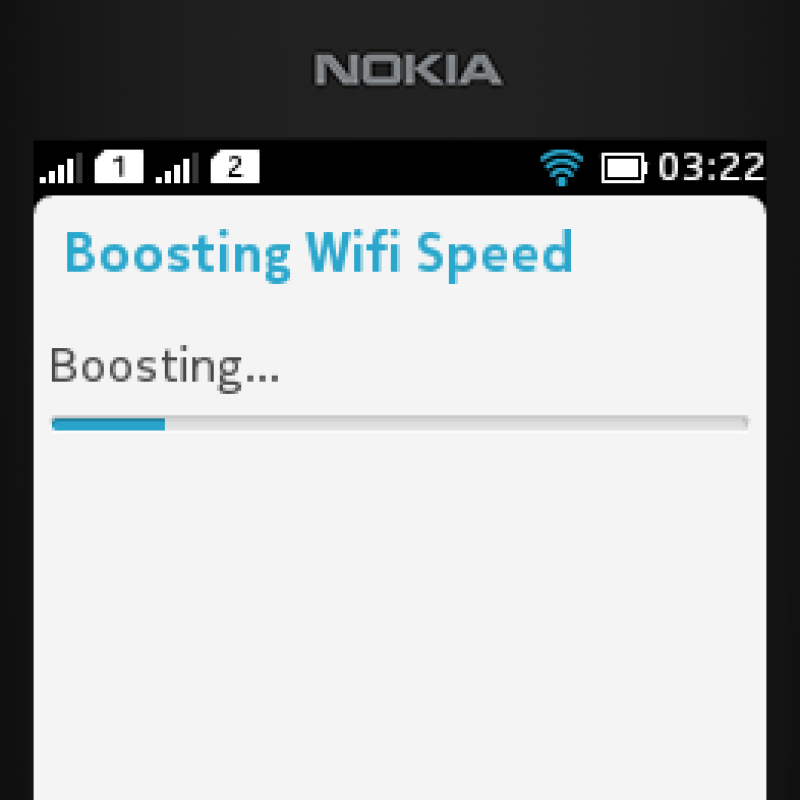Click the 03:22 clock in status bar
Viewport: 800px width, 800px height.
click(x=711, y=166)
